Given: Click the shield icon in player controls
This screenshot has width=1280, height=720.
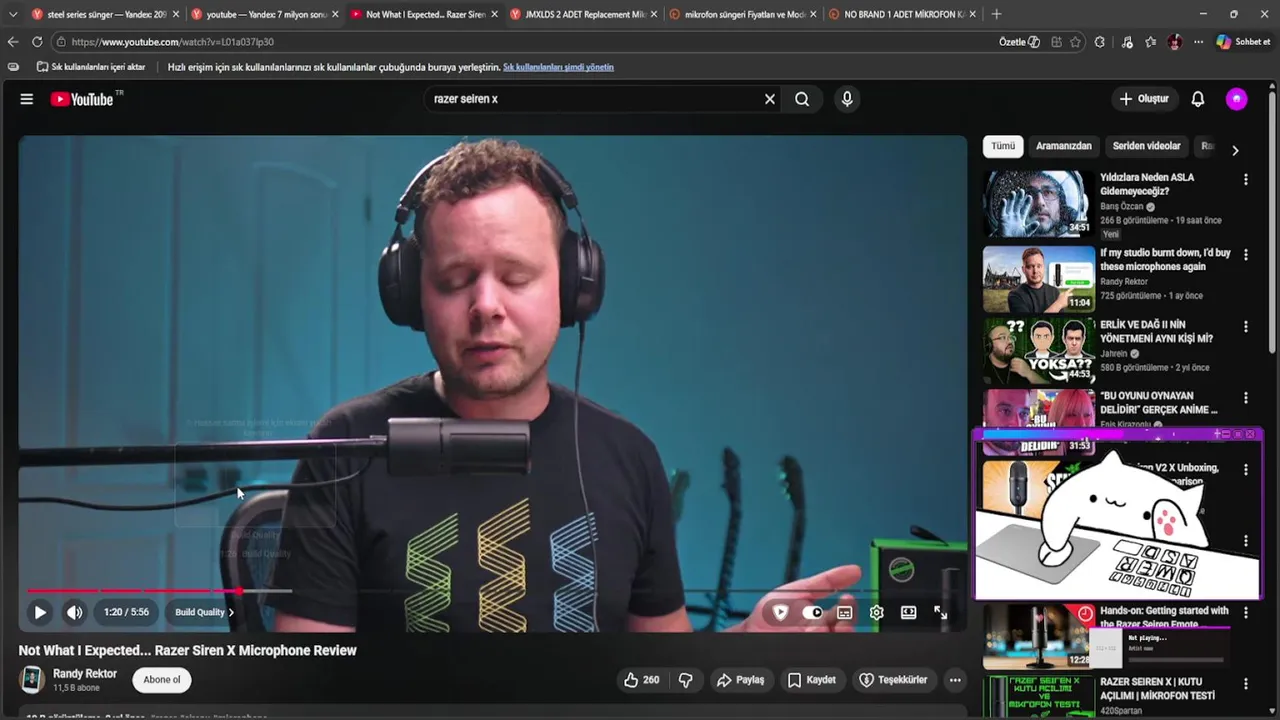Looking at the screenshot, I should 781,612.
